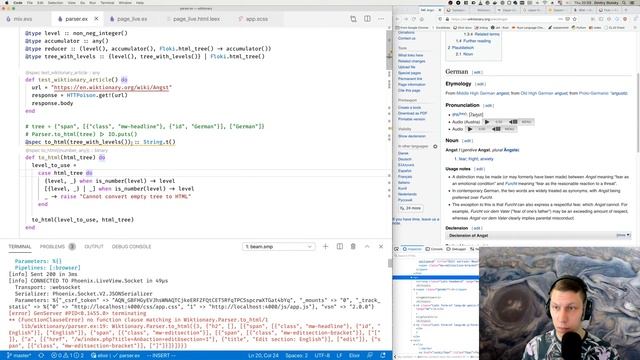Select the Inspector tab in devtools
The height and width of the screenshot is (360, 640).
[x=412, y=249]
